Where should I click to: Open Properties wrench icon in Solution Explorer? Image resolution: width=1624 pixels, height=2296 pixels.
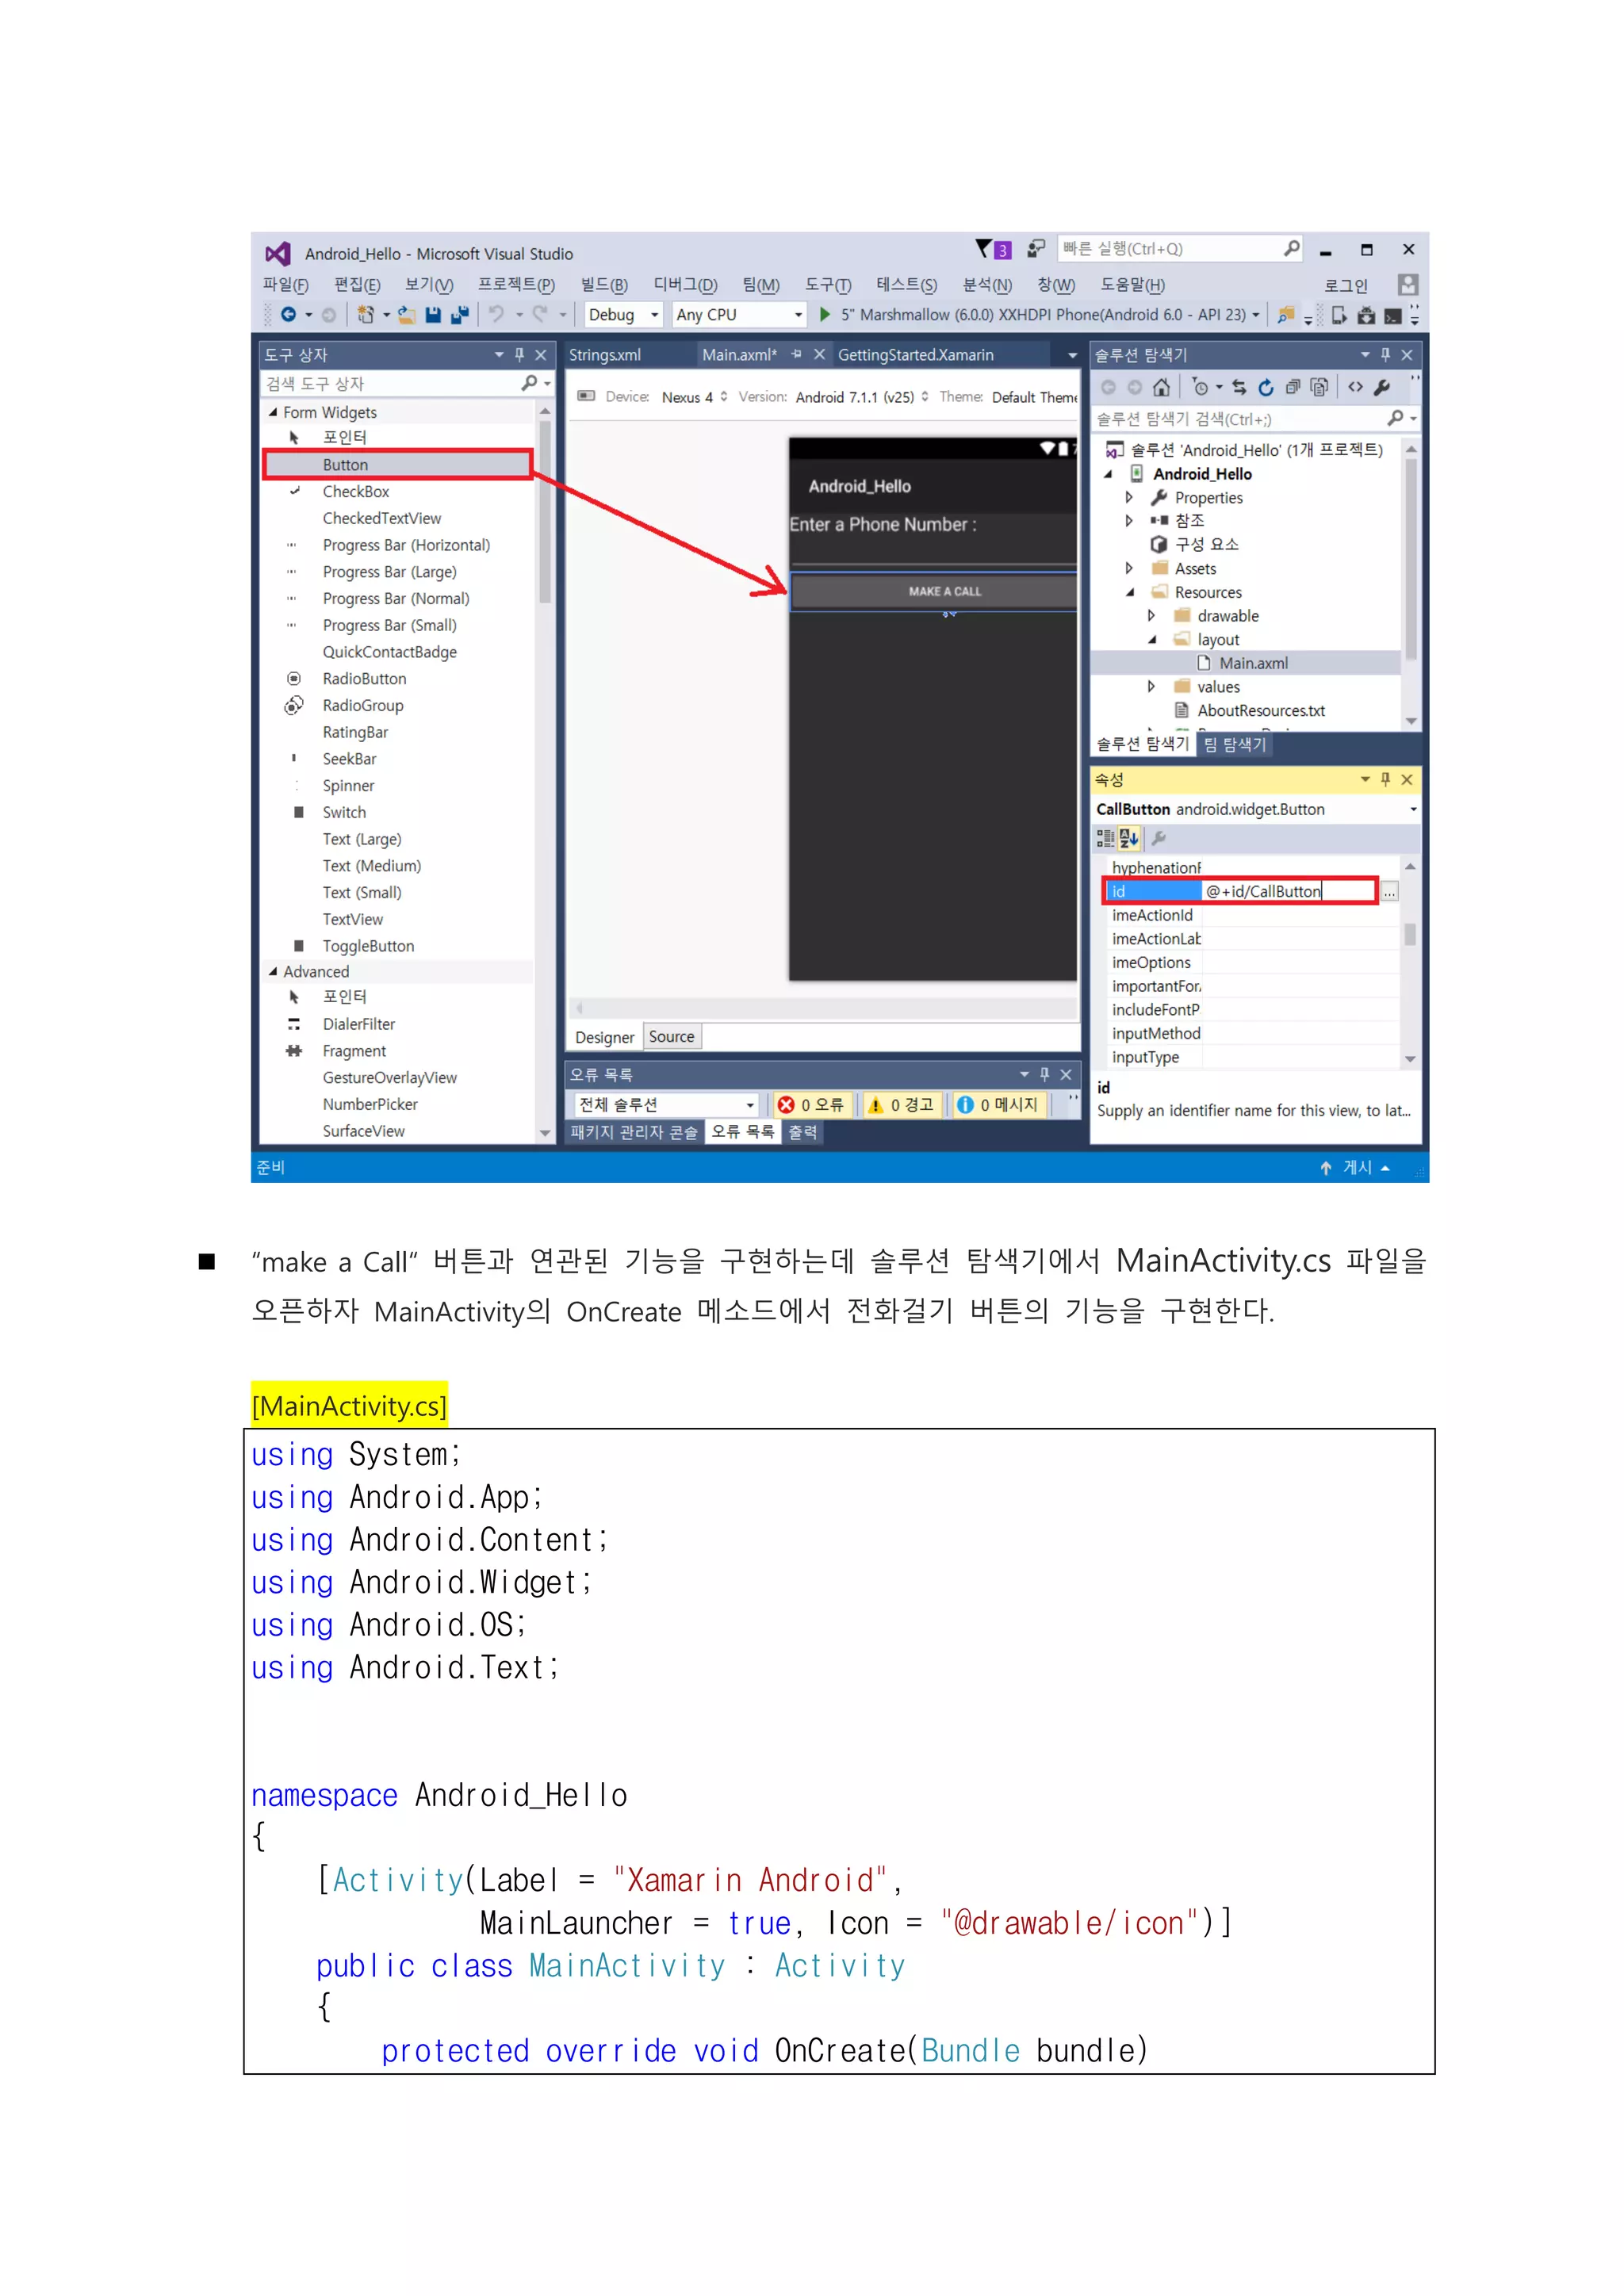click(x=1383, y=387)
